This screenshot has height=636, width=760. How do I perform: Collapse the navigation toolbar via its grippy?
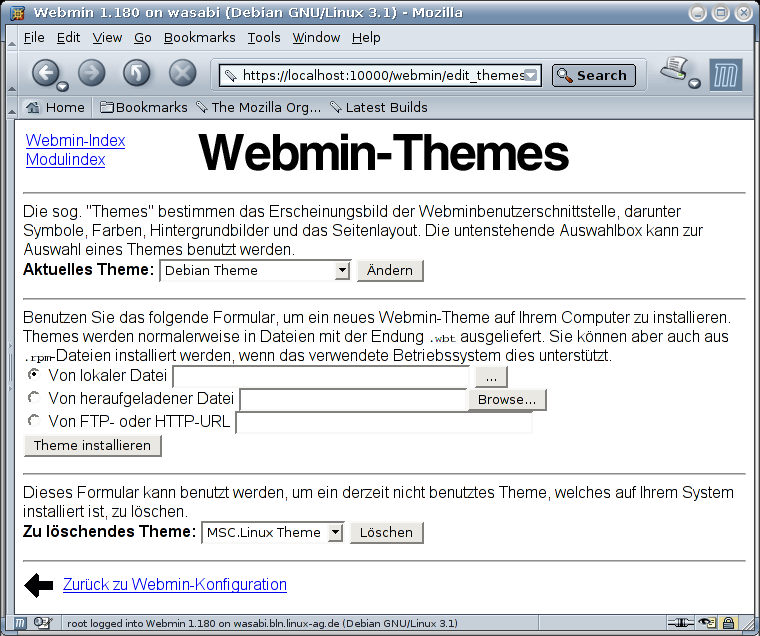12,73
